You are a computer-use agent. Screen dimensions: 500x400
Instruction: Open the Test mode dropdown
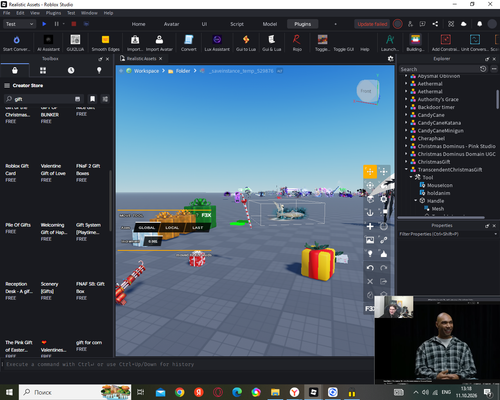click(x=19, y=24)
